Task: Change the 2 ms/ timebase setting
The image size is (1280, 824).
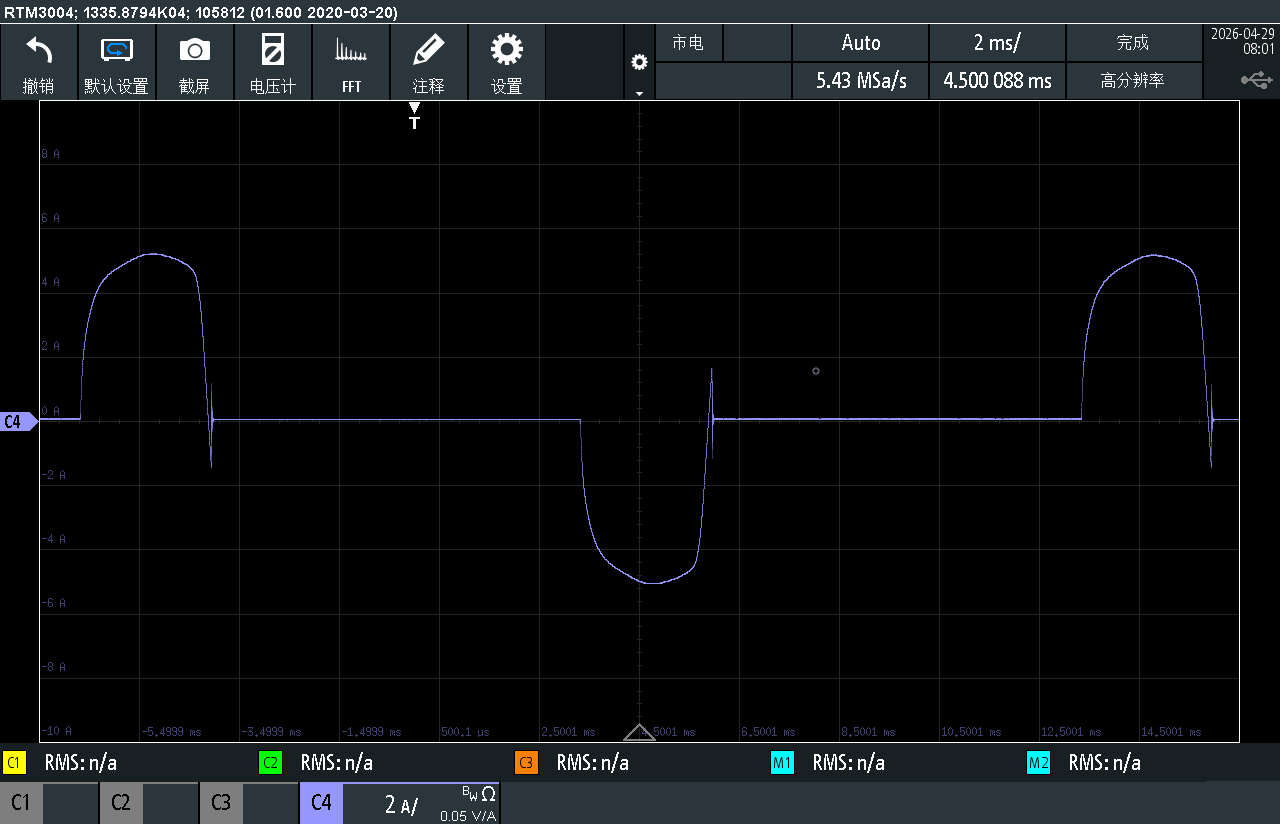Action: click(x=997, y=43)
